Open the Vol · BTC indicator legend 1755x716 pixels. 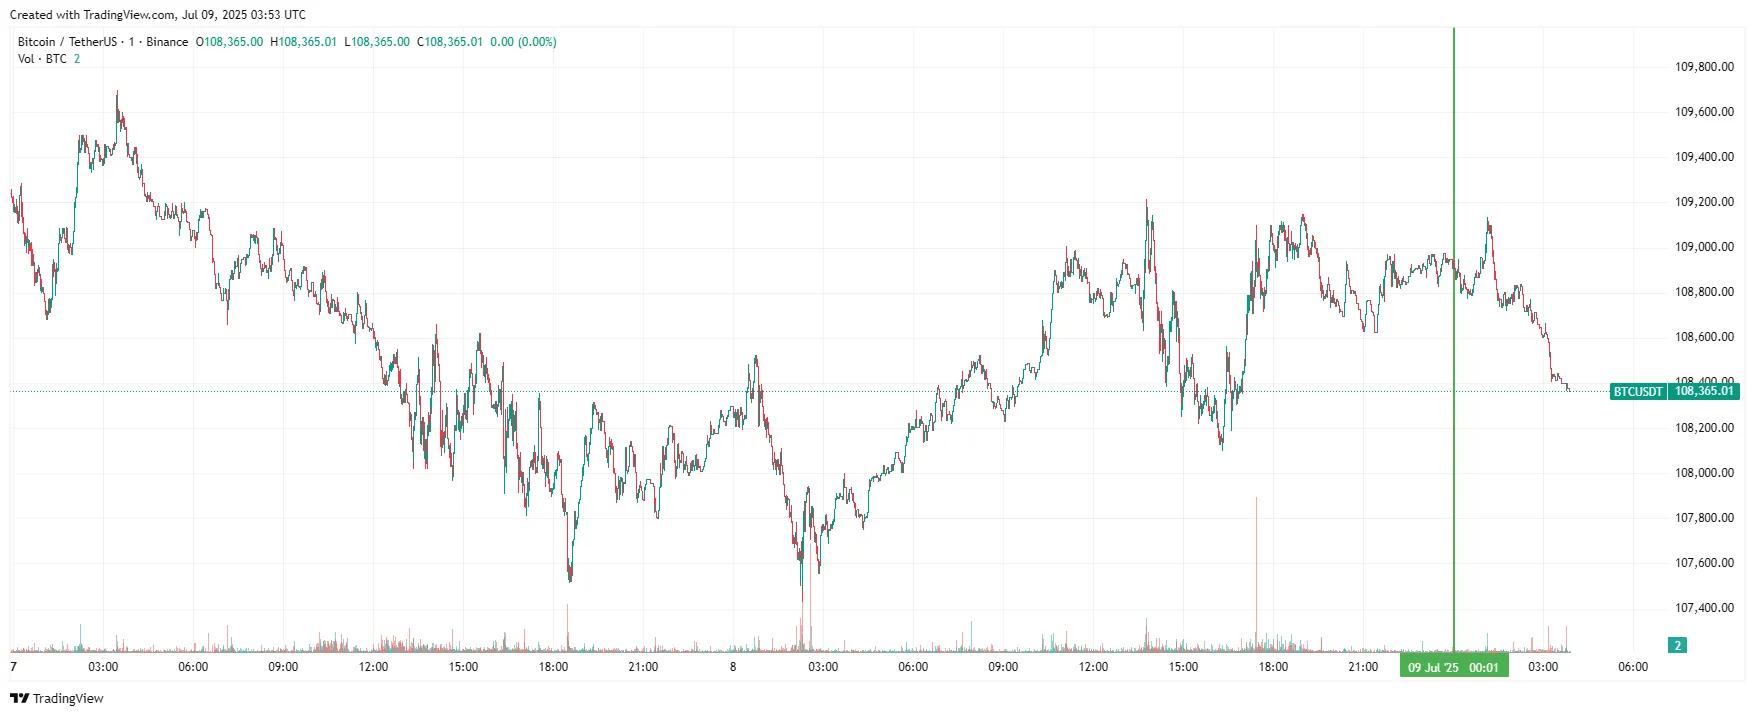[x=42, y=59]
